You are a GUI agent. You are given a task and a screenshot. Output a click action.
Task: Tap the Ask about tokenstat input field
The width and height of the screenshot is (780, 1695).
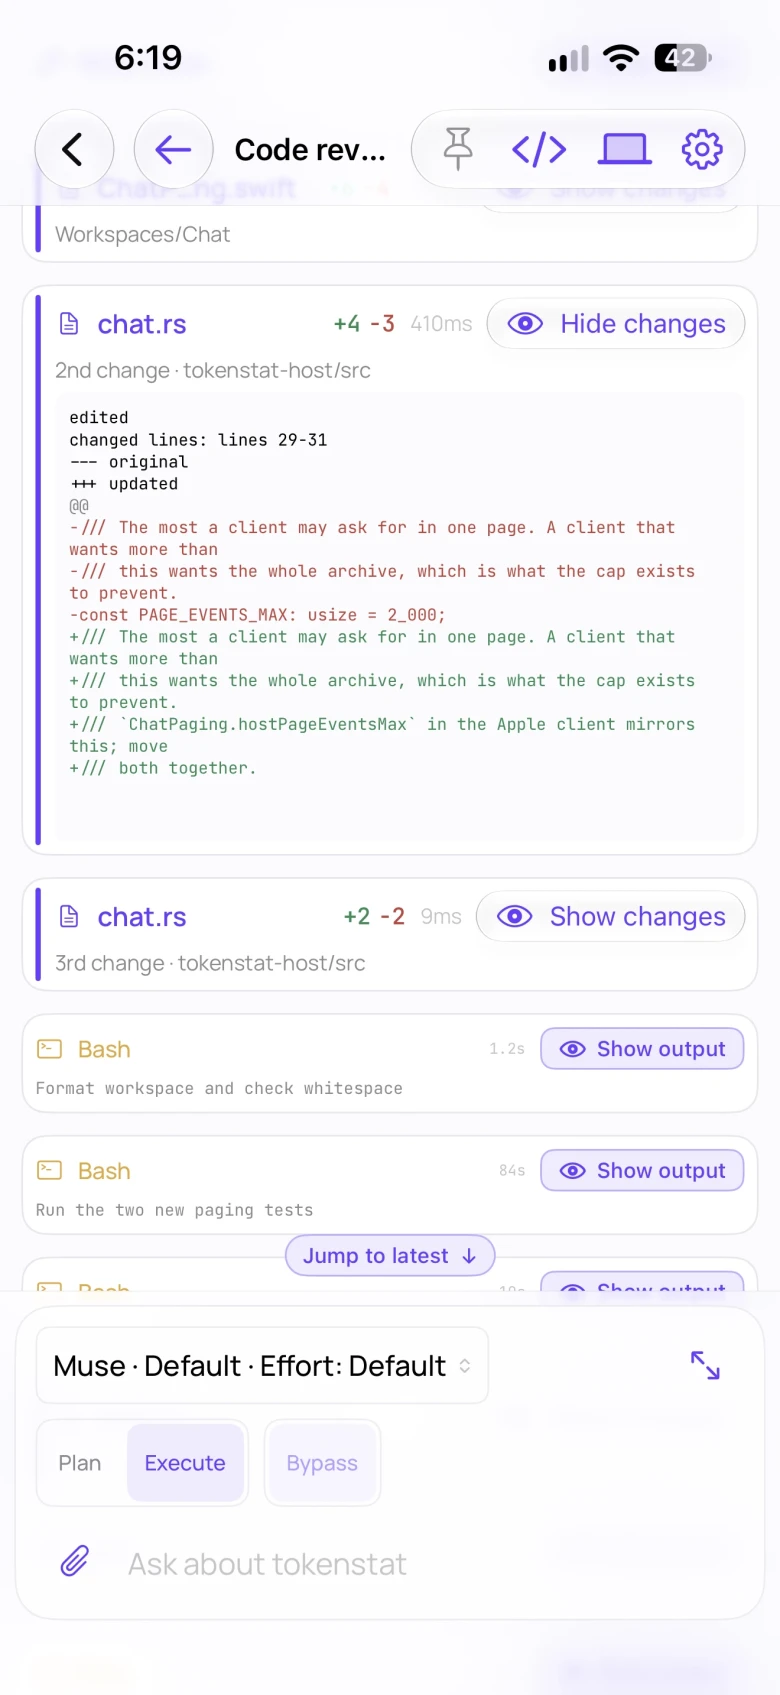[267, 1564]
